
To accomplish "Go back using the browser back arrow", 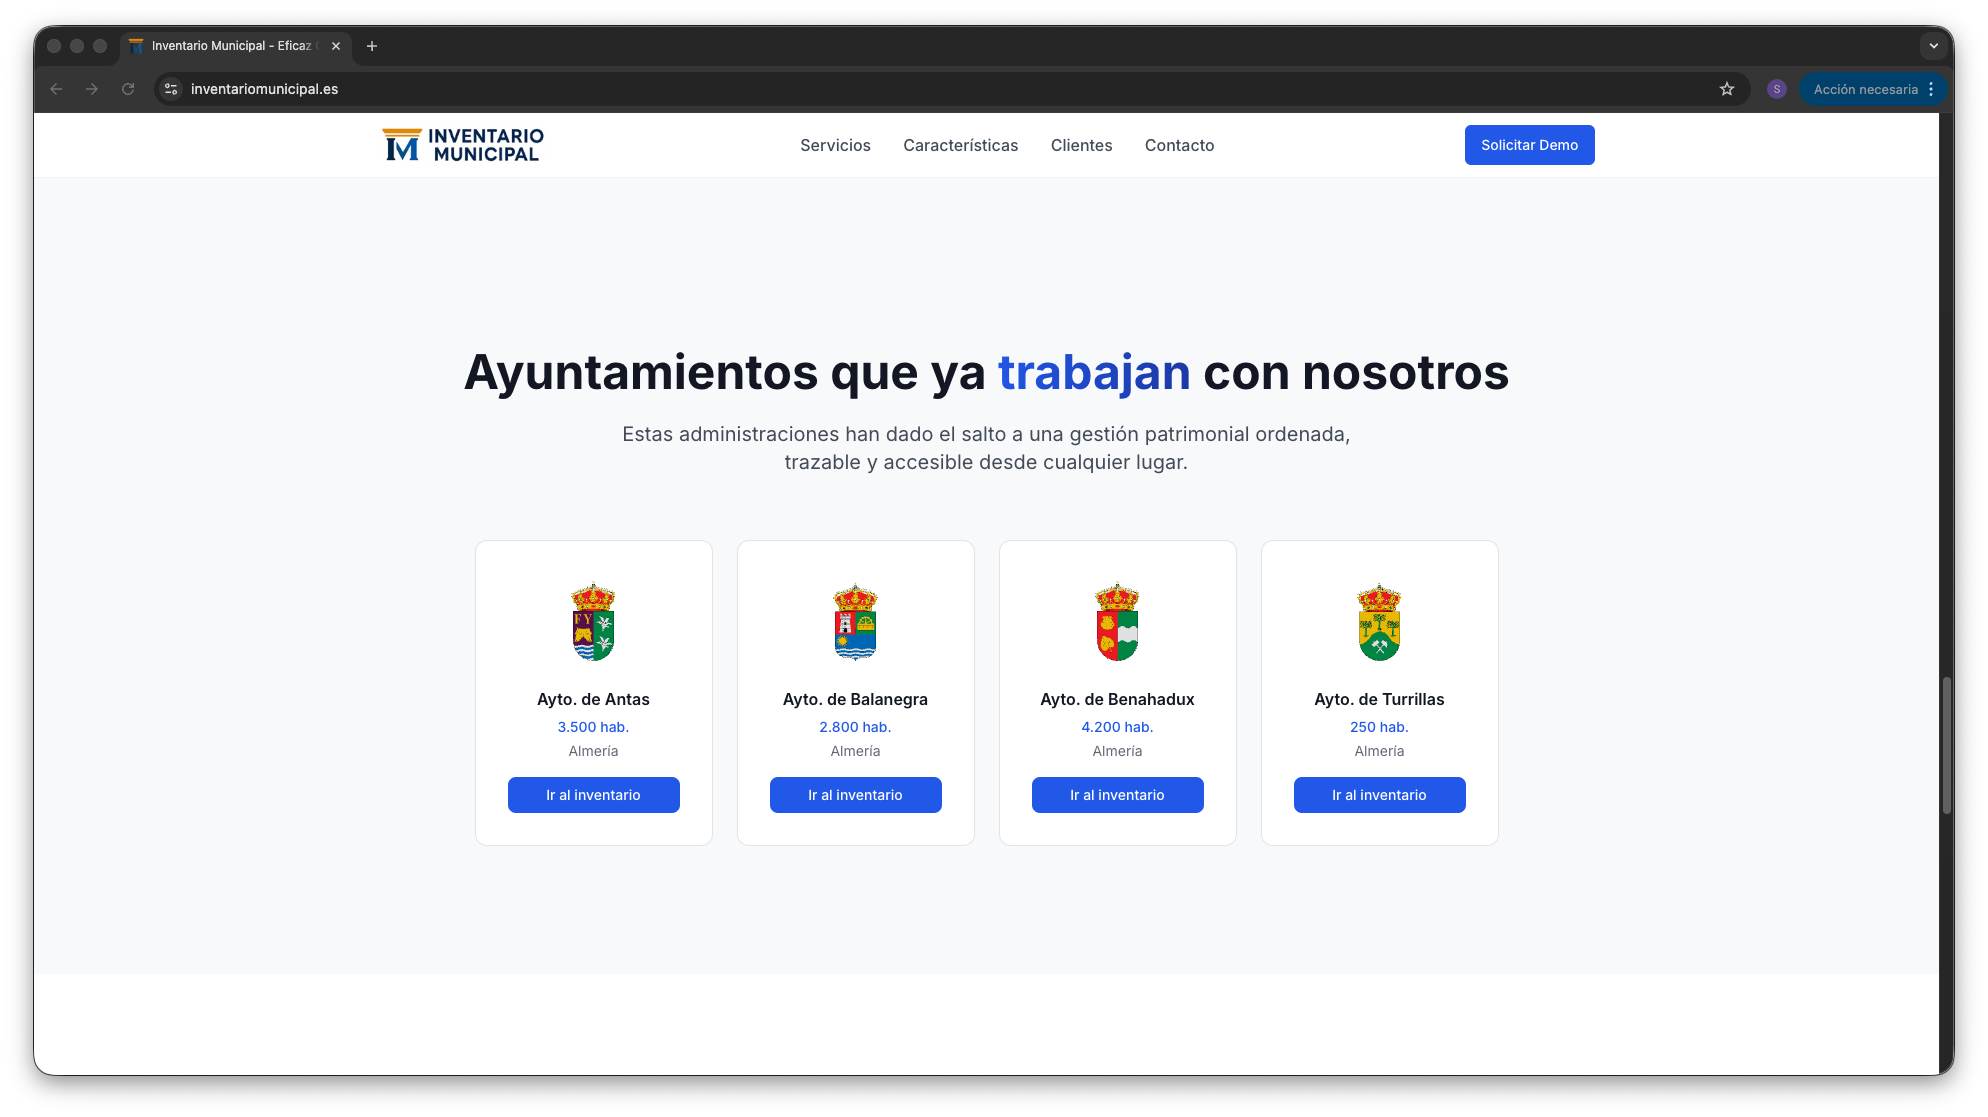I will click(56, 89).
